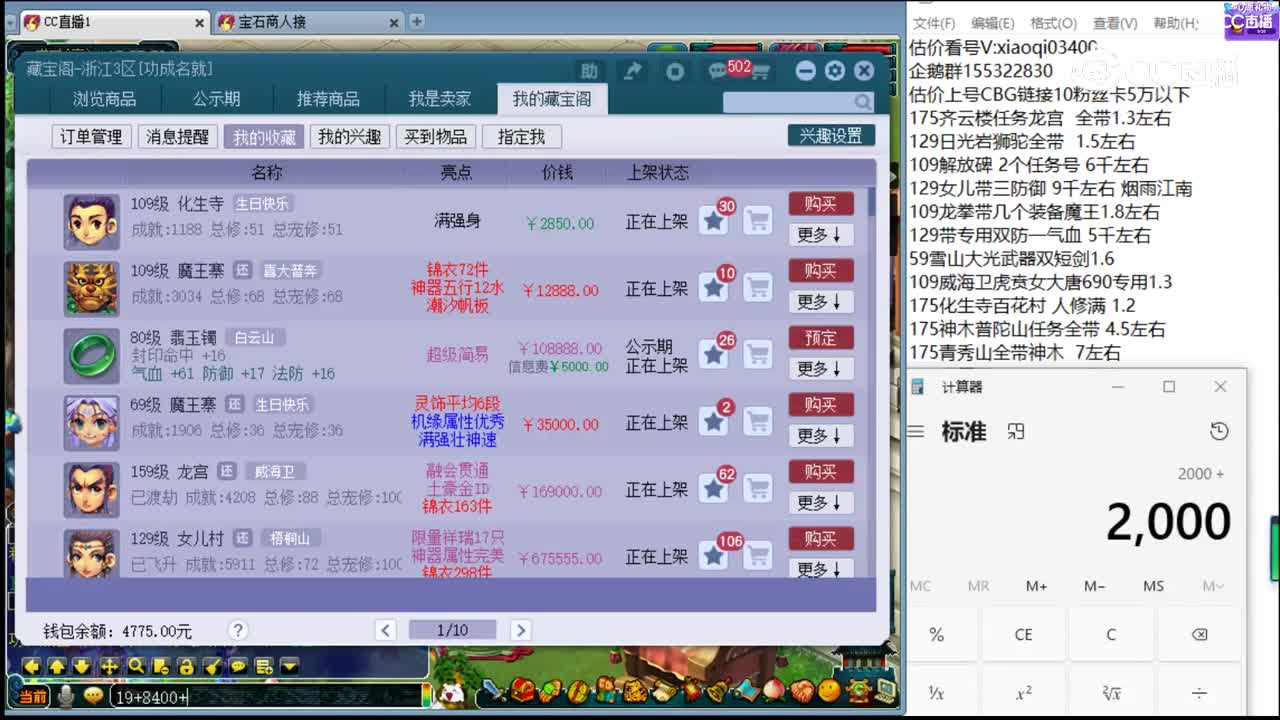
Task: Click the share arrow icon on the title bar
Action: click(x=632, y=71)
